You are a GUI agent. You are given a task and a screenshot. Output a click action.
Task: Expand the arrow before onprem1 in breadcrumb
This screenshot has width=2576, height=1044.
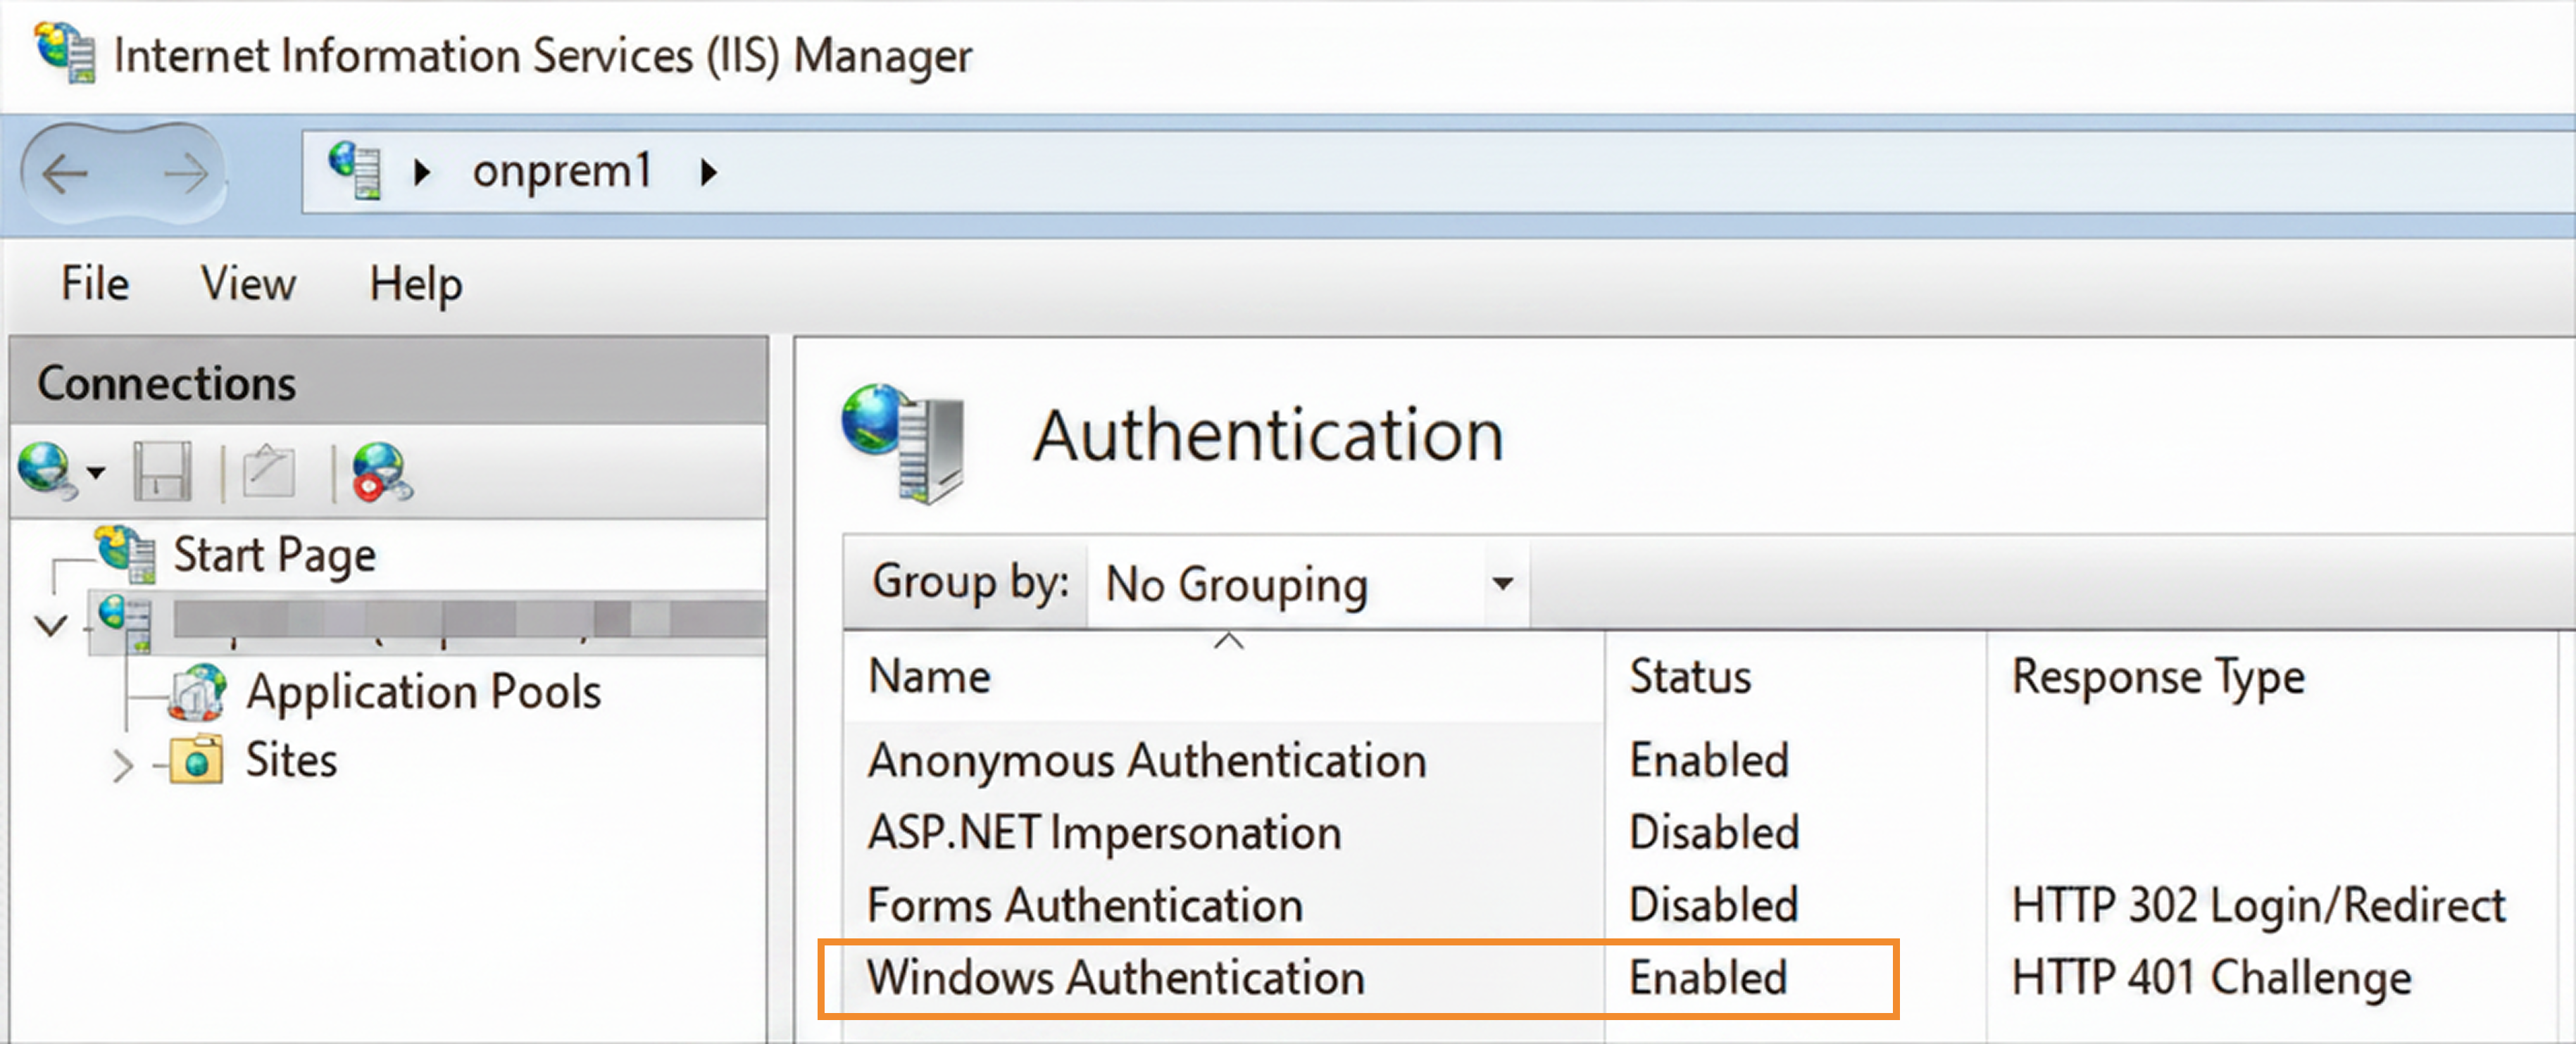click(x=422, y=173)
